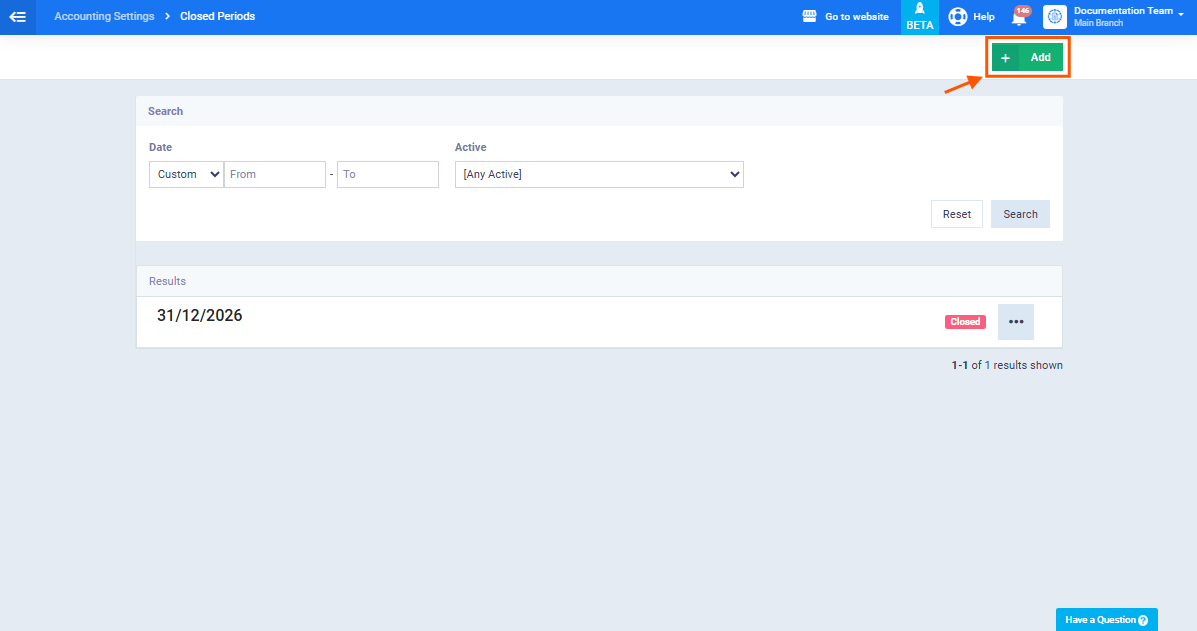The height and width of the screenshot is (631, 1197).
Task: Open Accounting Settings breadcrumb
Action: 104,16
